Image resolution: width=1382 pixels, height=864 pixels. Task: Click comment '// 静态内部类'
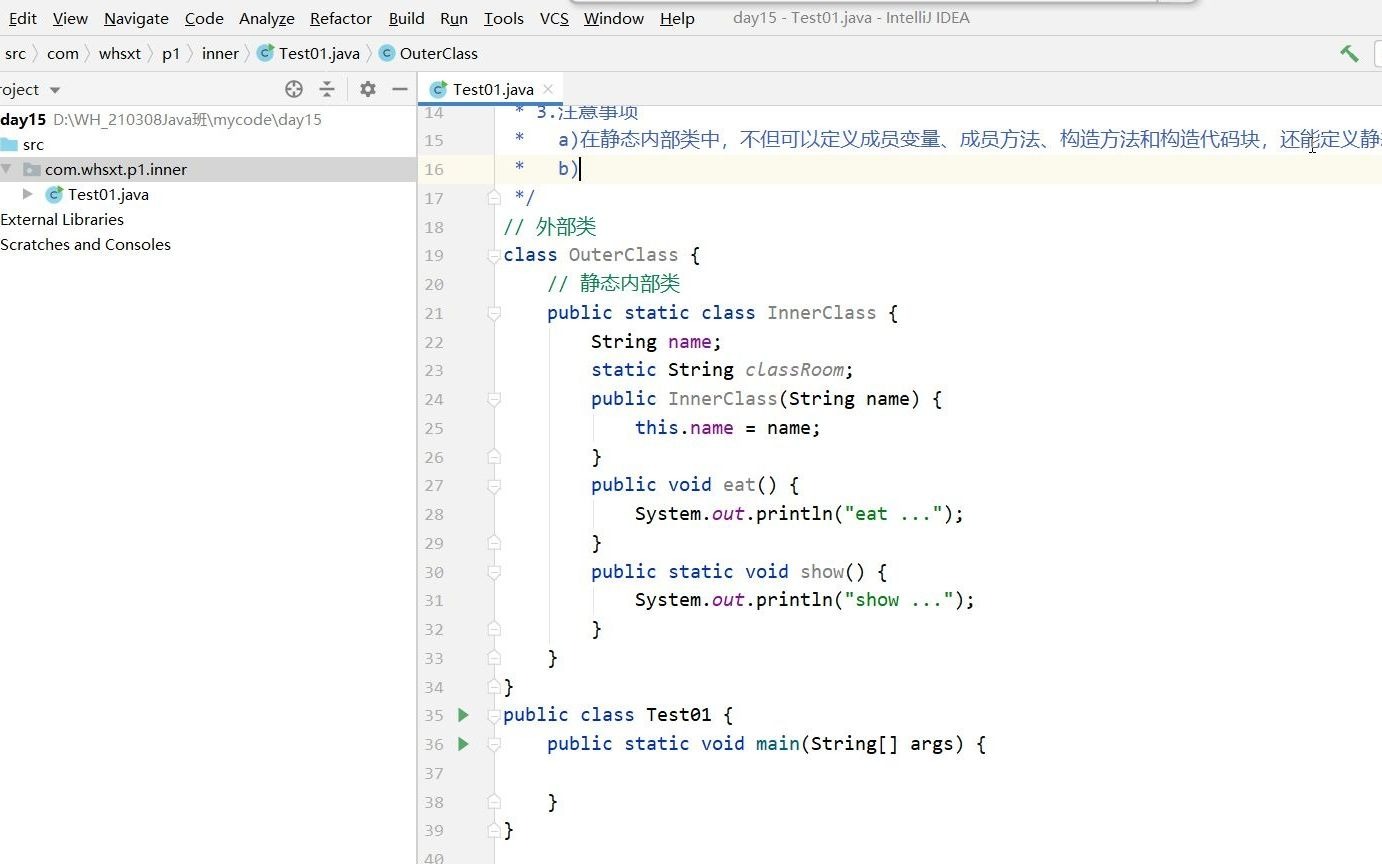click(x=614, y=284)
